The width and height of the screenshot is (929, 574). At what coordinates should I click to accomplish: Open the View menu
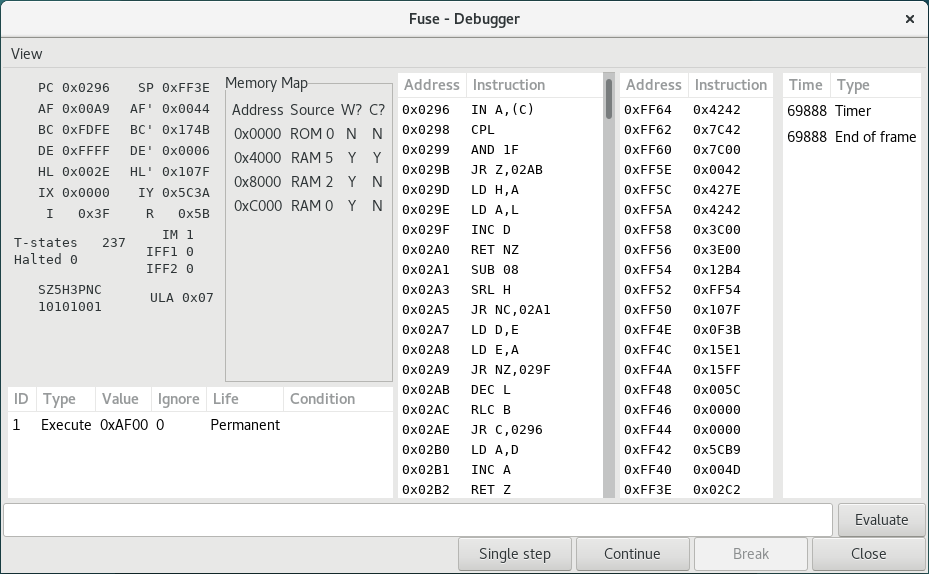tap(27, 53)
